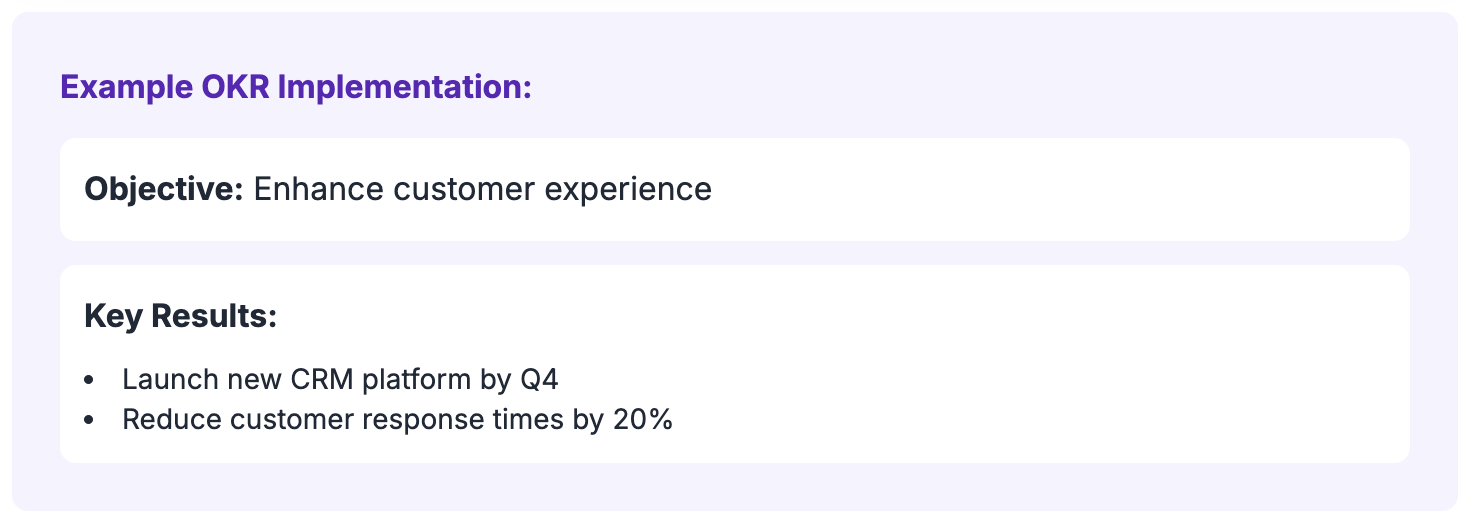This screenshot has height=522, width=1470.
Task: Click the Q4 deadline text
Action: [540, 380]
